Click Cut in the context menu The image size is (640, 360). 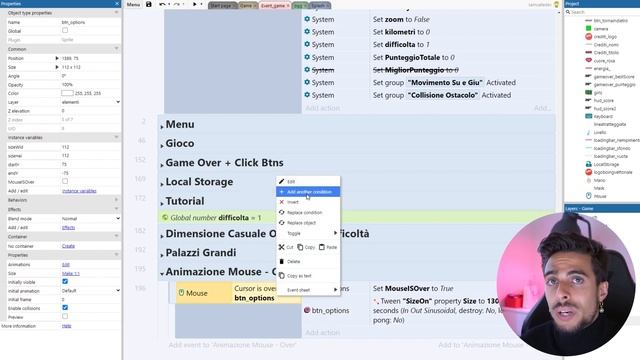pyautogui.click(x=286, y=247)
